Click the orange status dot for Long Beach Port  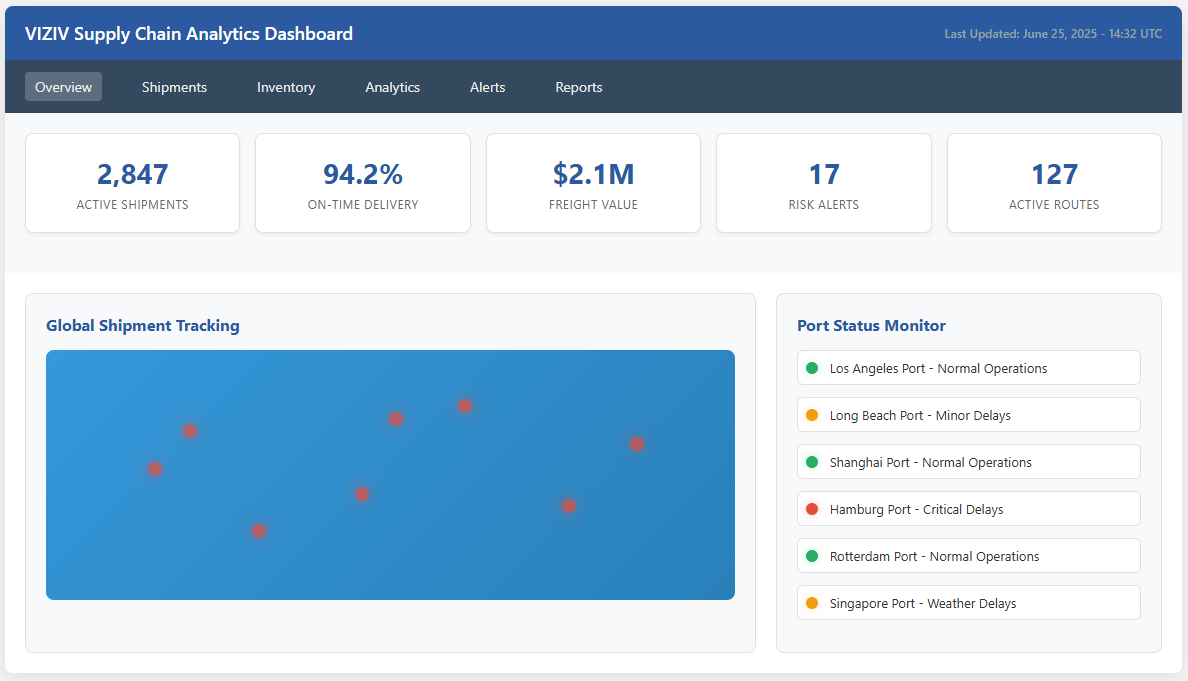click(812, 415)
